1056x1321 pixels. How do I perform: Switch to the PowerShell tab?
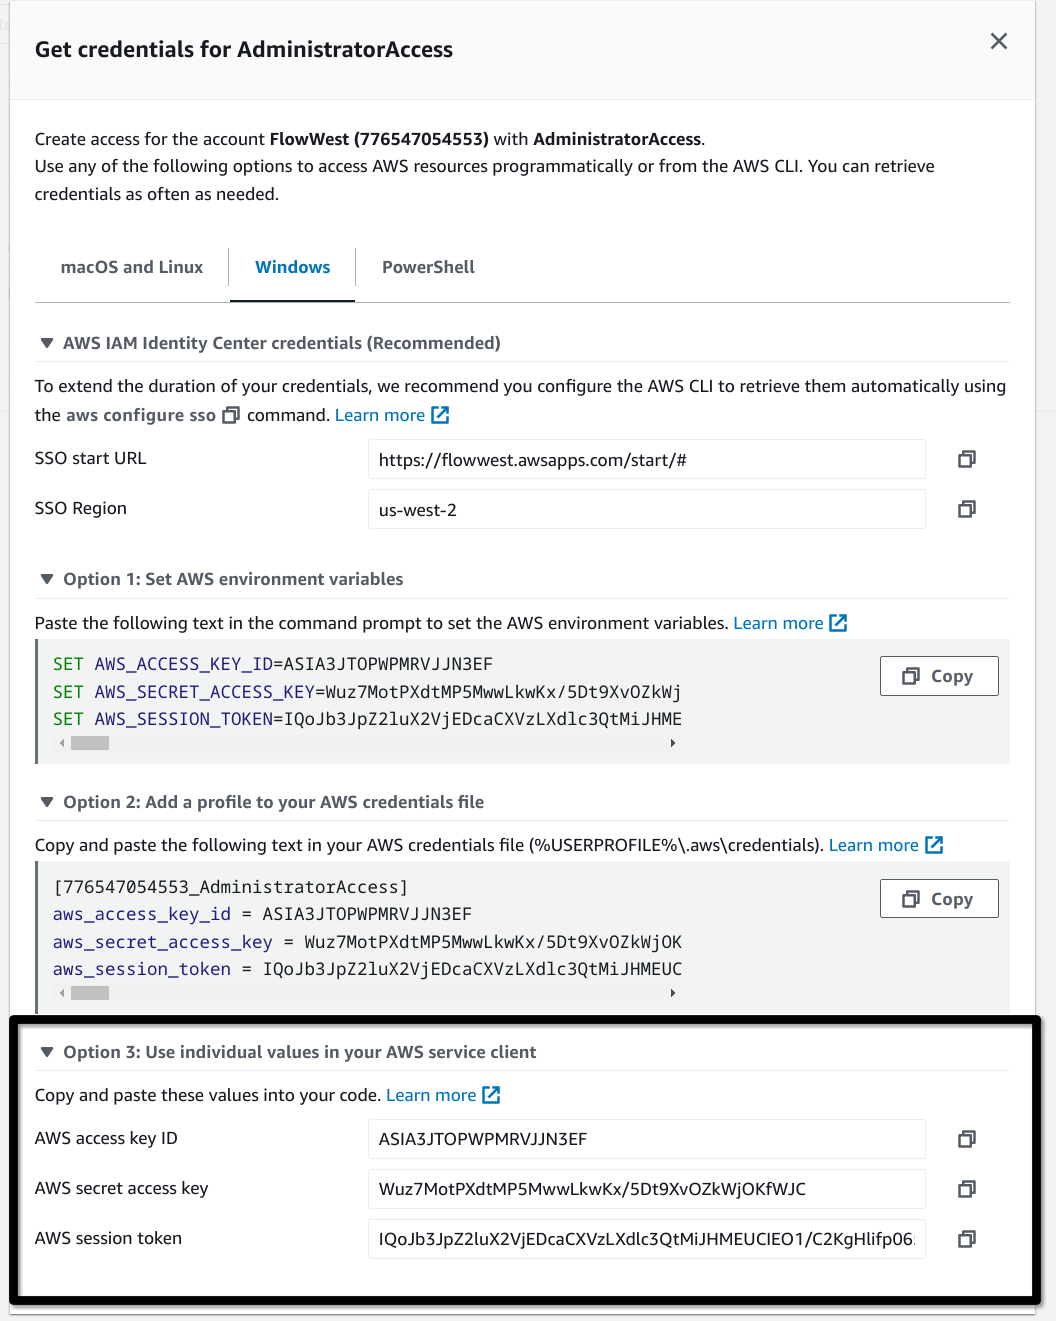428,267
